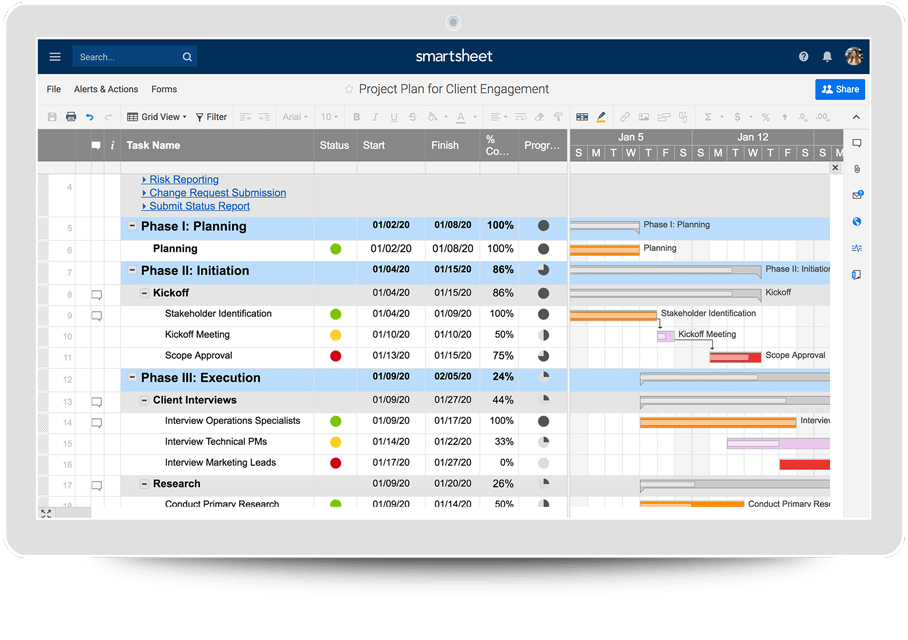Open the Alerts & Actions menu
Image resolution: width=908 pixels, height=640 pixels.
click(105, 89)
